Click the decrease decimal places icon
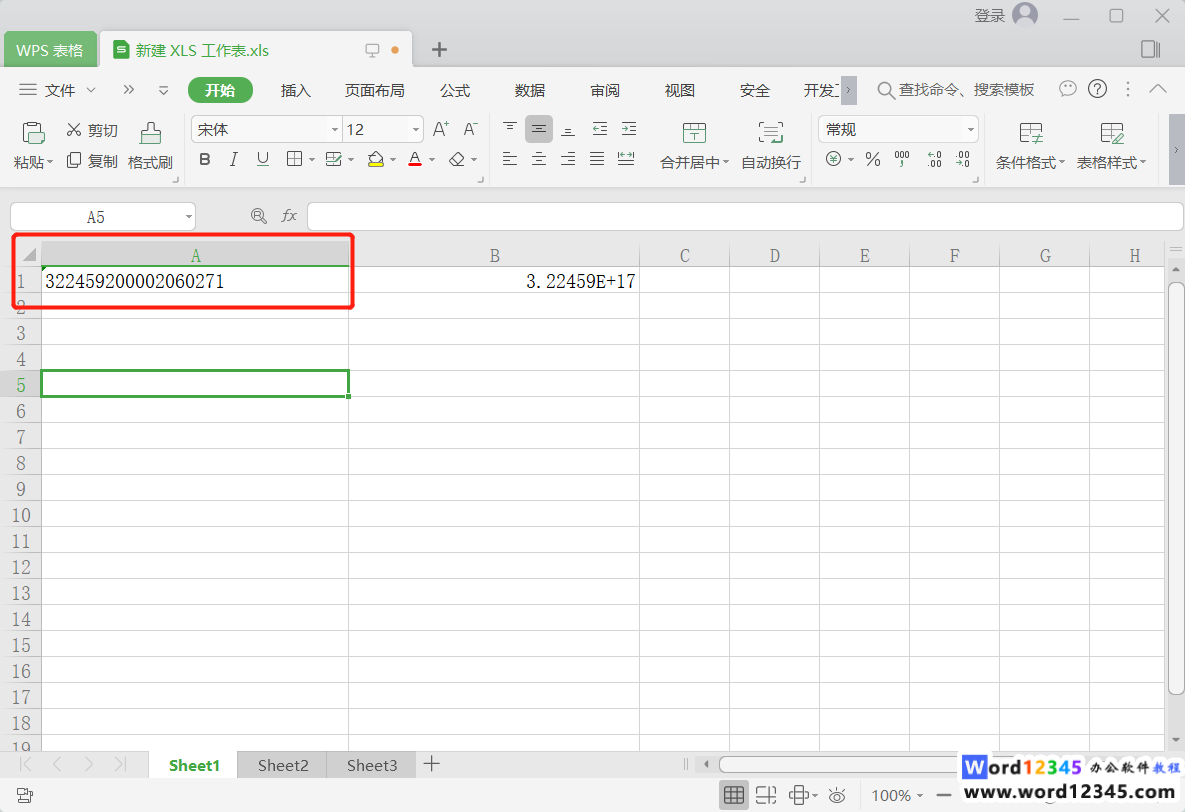The width and height of the screenshot is (1185, 812). coord(963,159)
